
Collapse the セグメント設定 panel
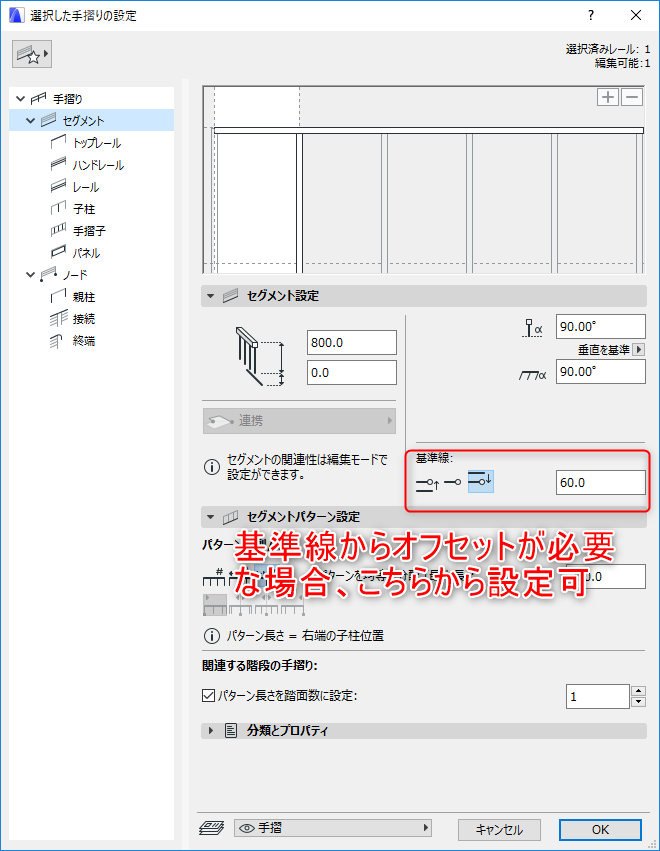coord(211,296)
